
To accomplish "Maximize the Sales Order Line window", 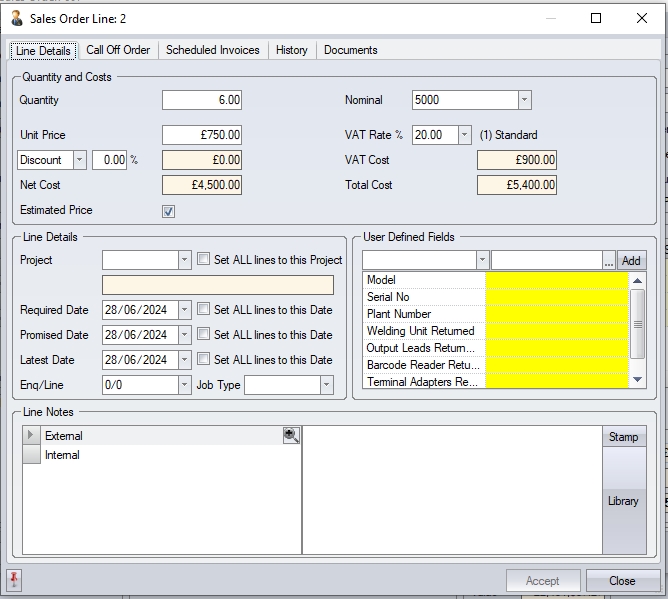I will click(x=596, y=18).
